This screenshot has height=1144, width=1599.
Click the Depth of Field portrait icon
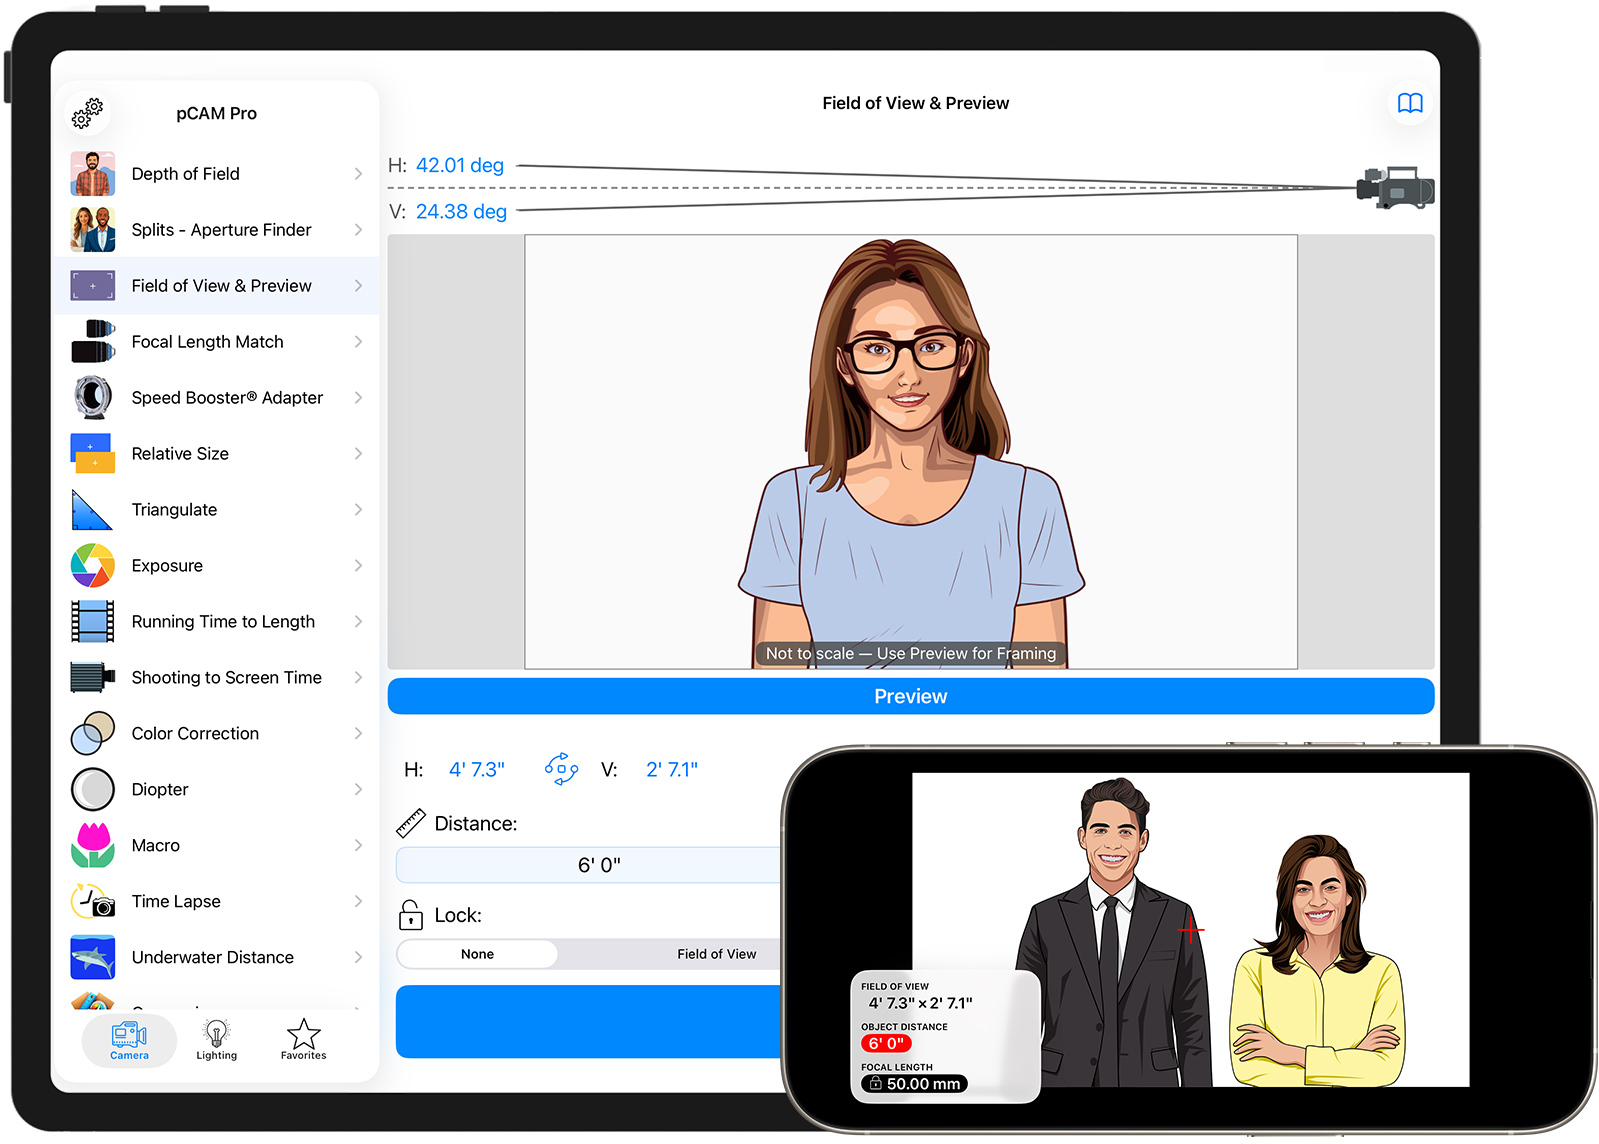point(93,174)
